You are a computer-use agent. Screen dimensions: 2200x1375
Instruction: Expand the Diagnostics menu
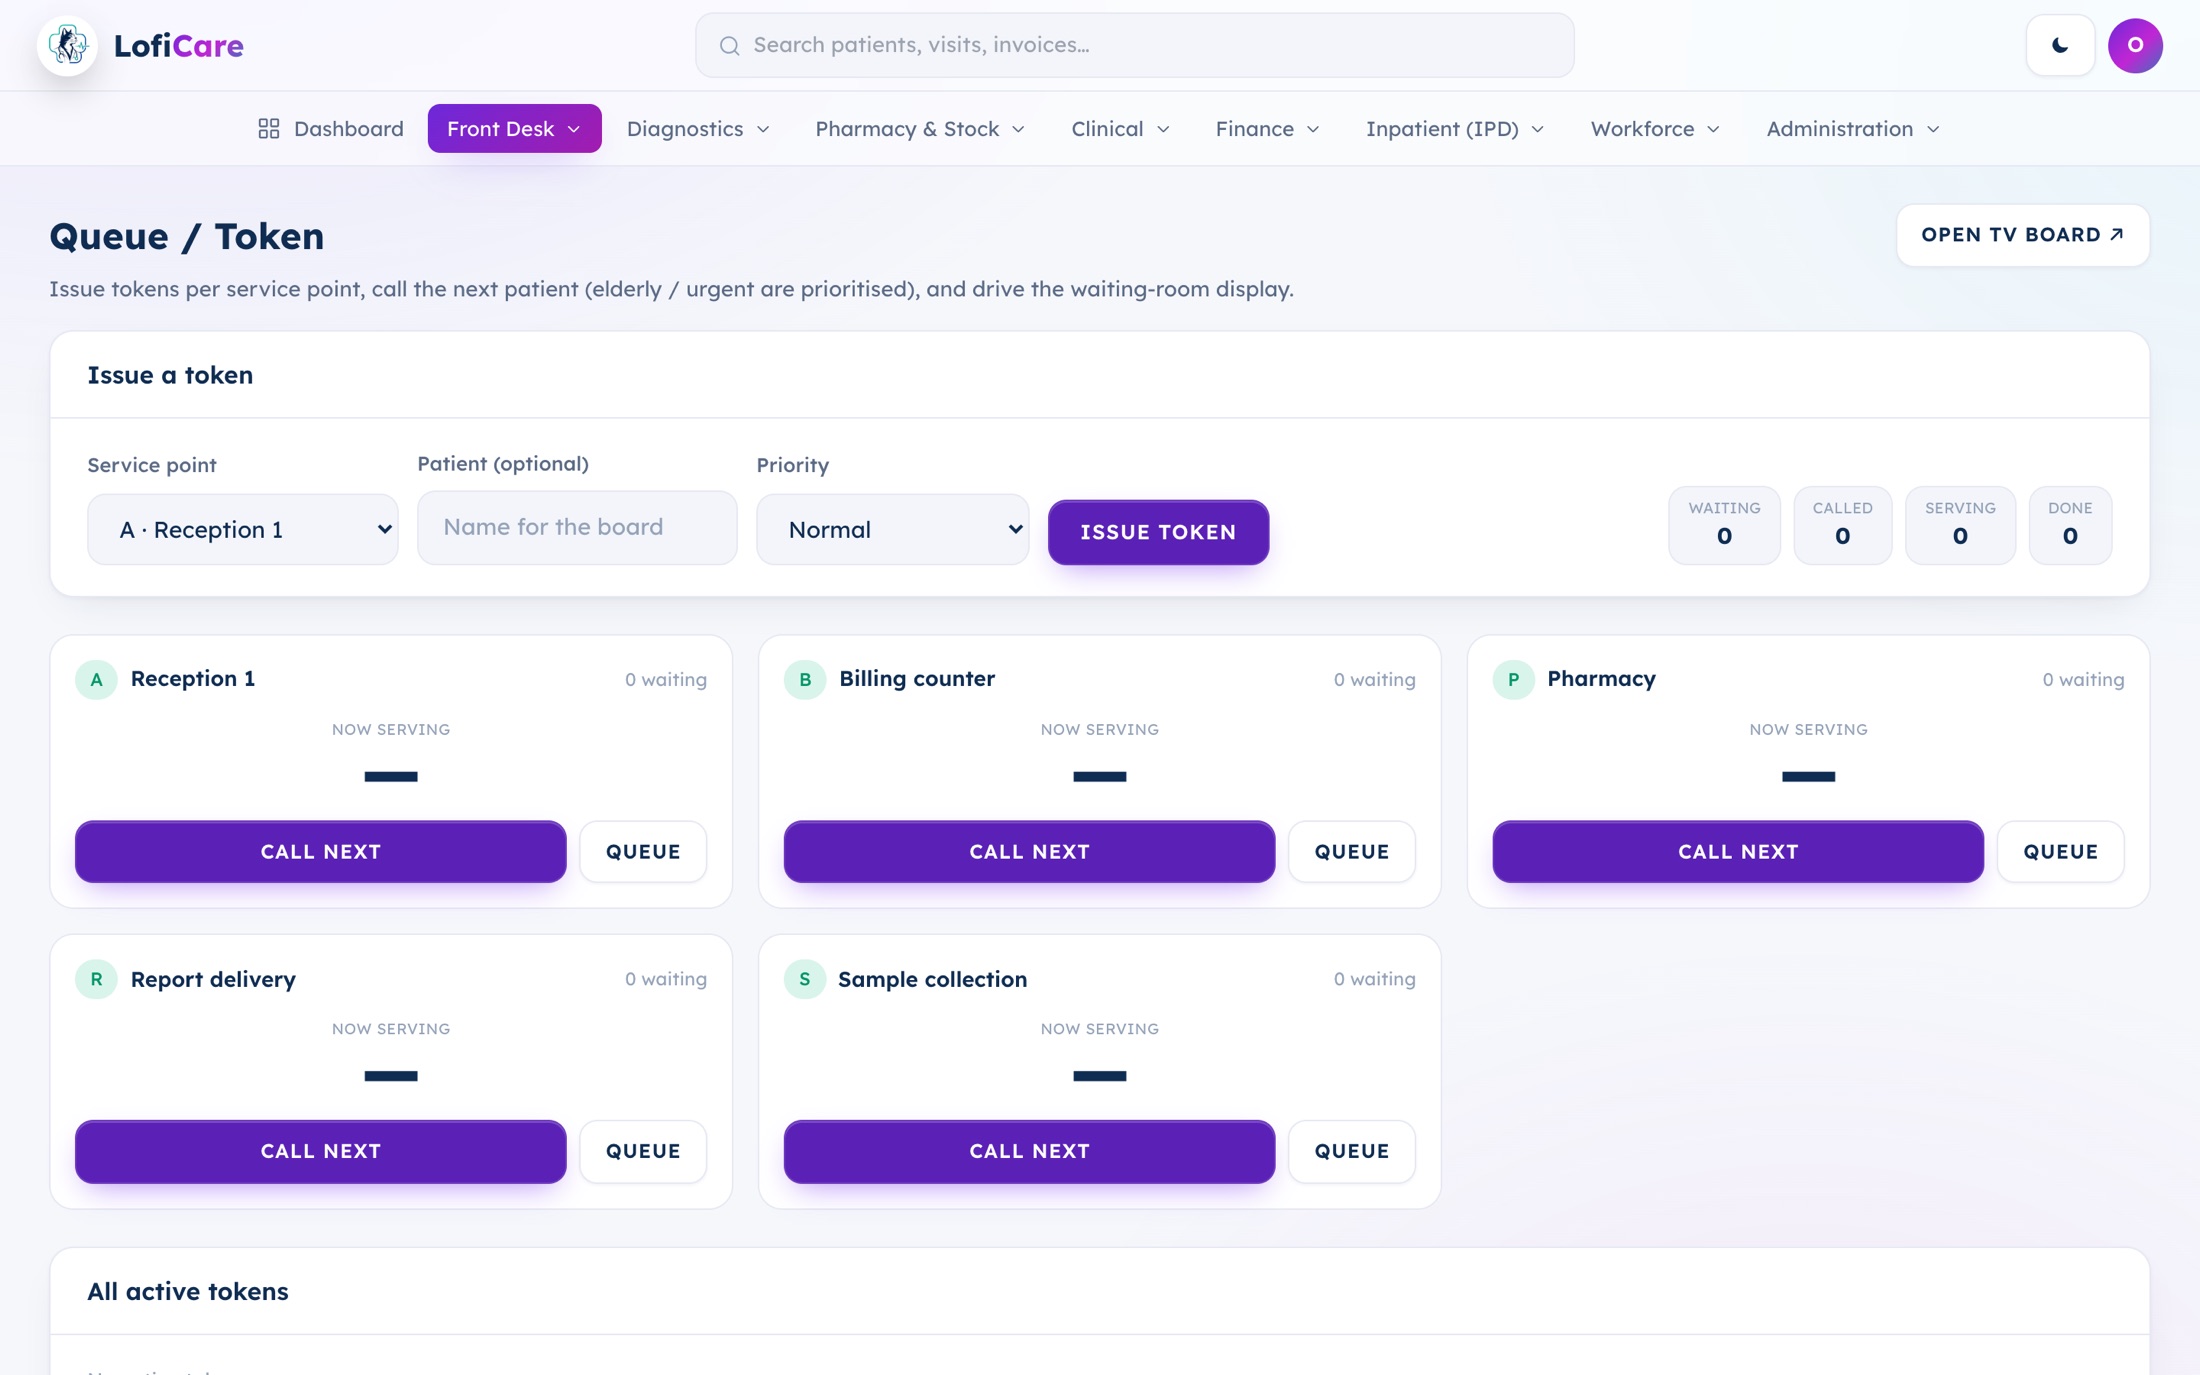tap(698, 129)
